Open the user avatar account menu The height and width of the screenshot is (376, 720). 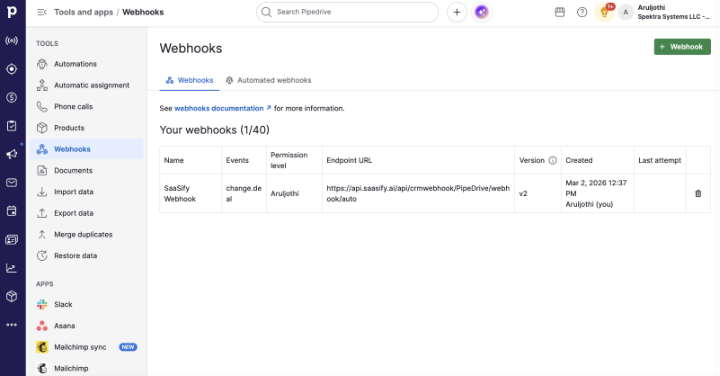(625, 12)
